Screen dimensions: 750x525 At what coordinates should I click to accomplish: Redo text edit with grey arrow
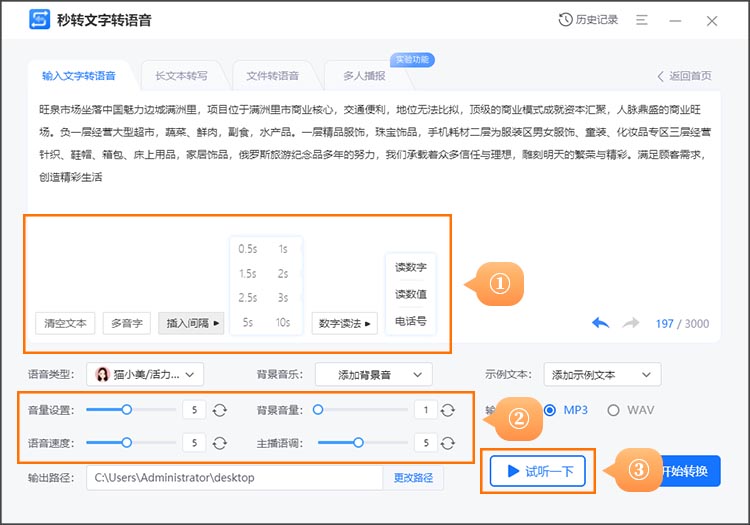(x=630, y=323)
